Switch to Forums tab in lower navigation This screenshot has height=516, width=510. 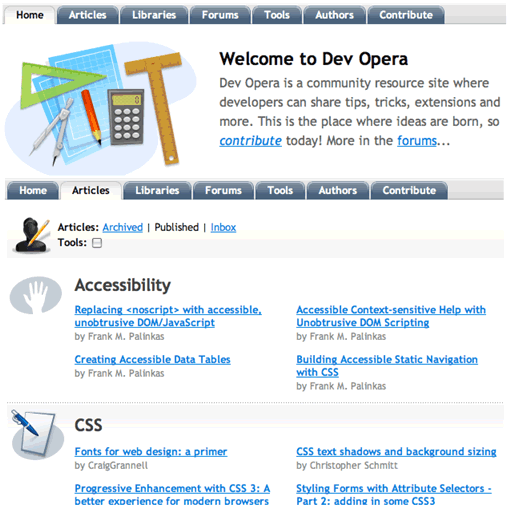(x=223, y=190)
